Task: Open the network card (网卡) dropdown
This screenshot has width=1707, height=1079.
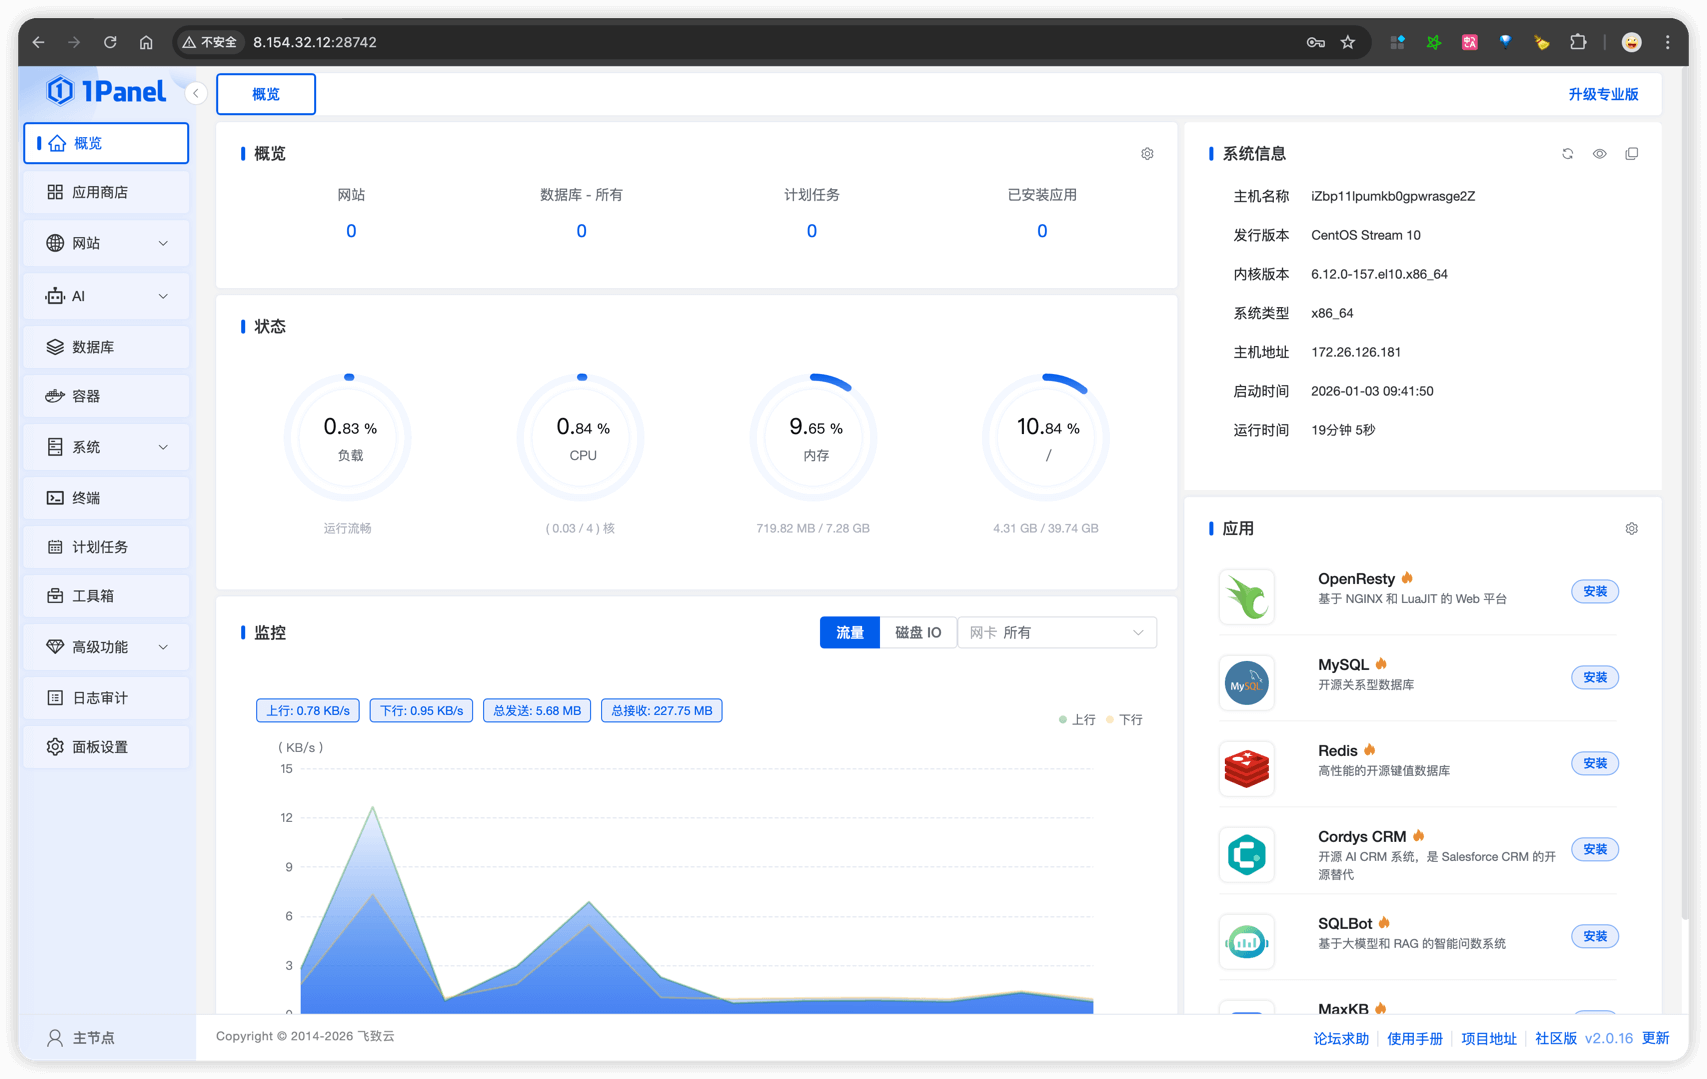Action: [x=1056, y=633]
